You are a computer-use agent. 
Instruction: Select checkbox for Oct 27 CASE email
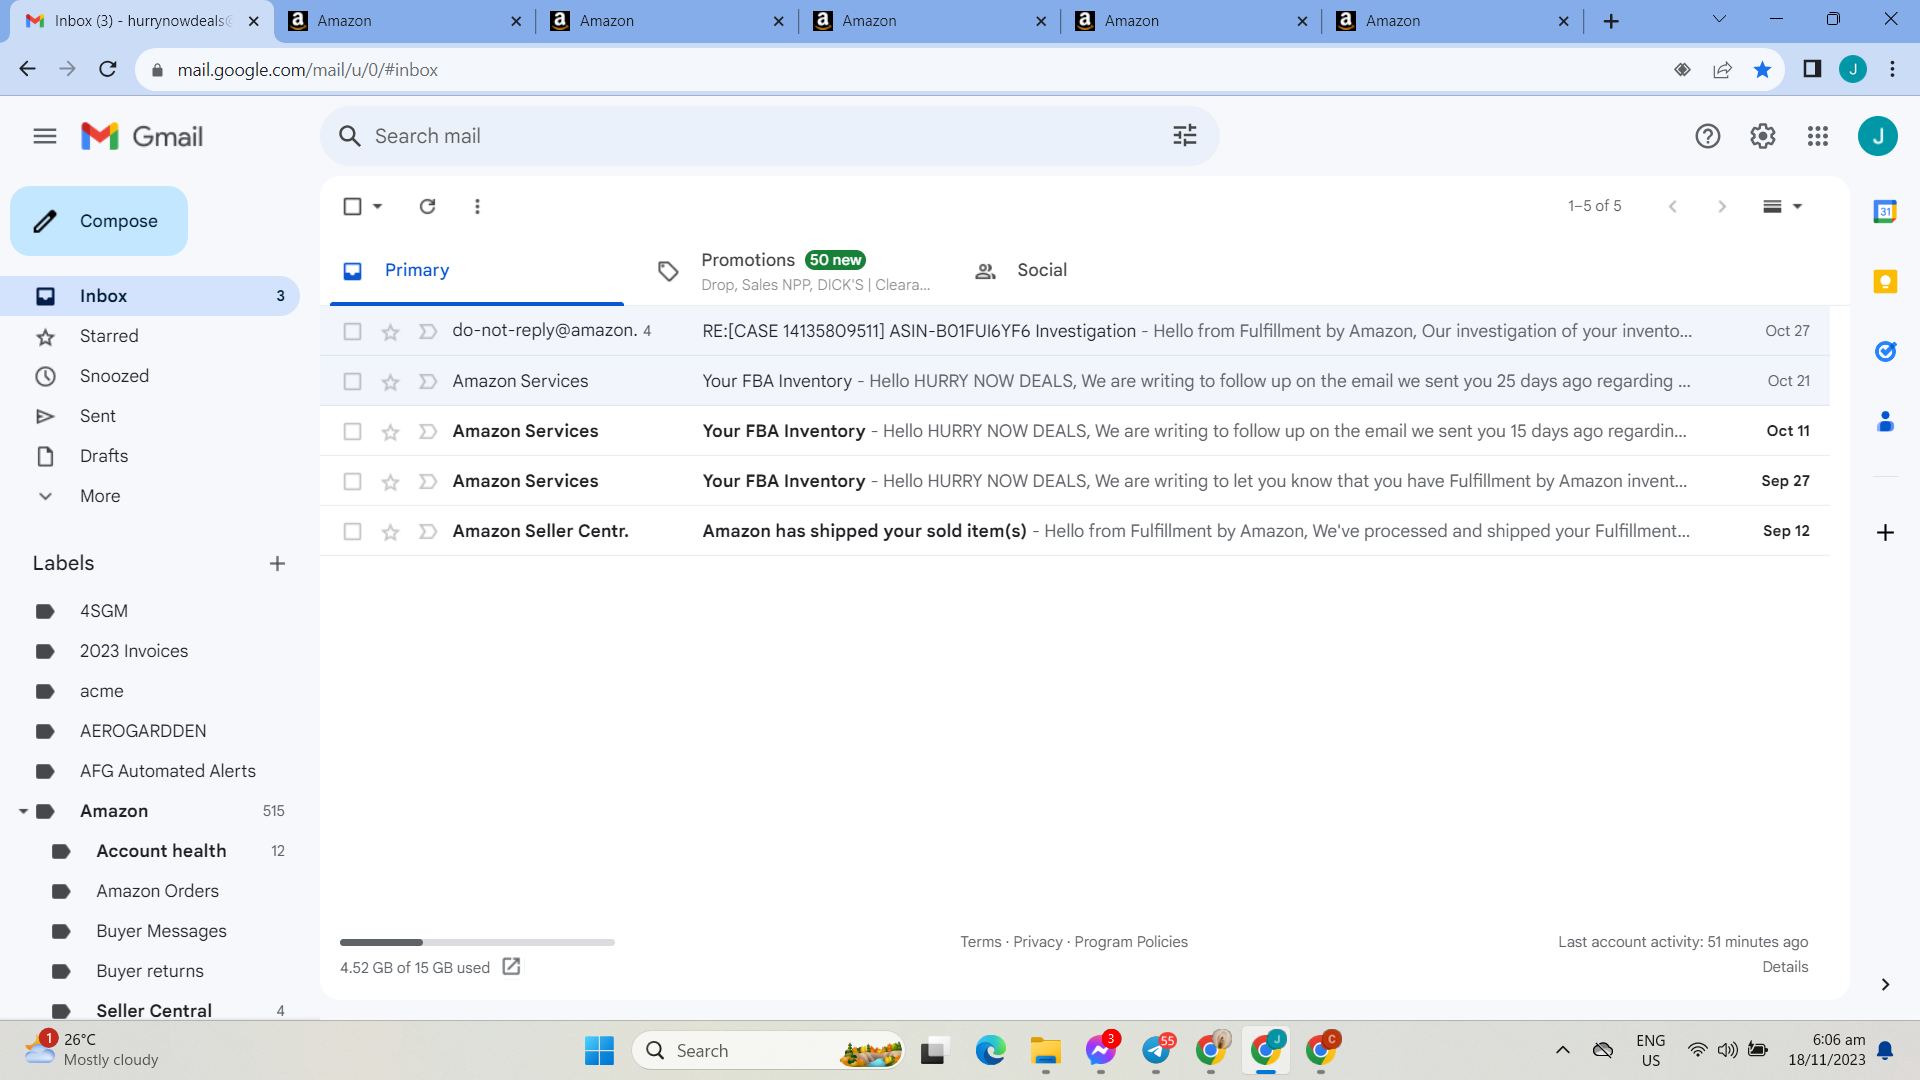click(352, 331)
